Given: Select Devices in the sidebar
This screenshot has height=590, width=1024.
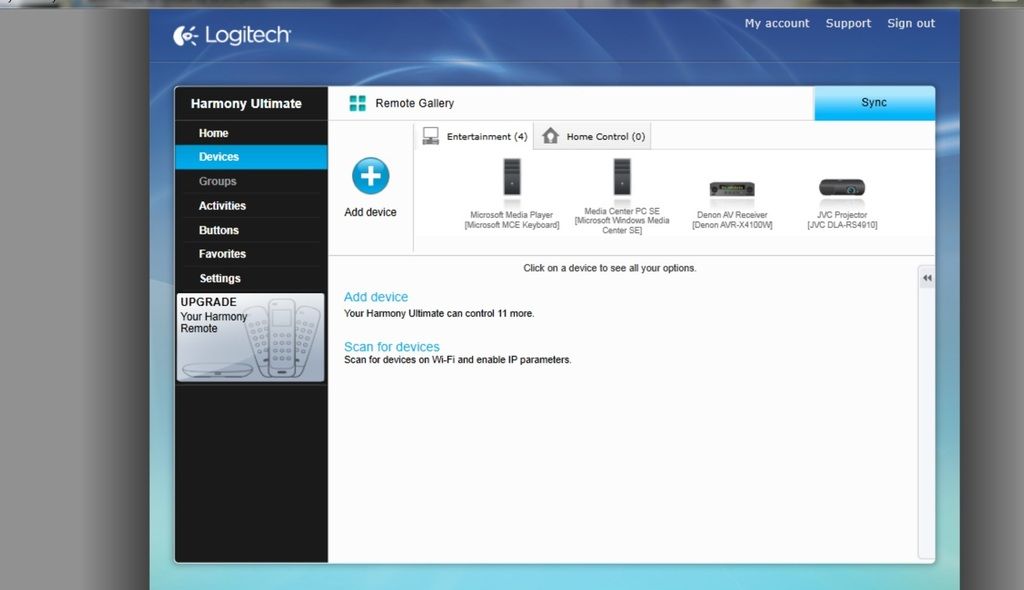Looking at the screenshot, I should pos(251,157).
